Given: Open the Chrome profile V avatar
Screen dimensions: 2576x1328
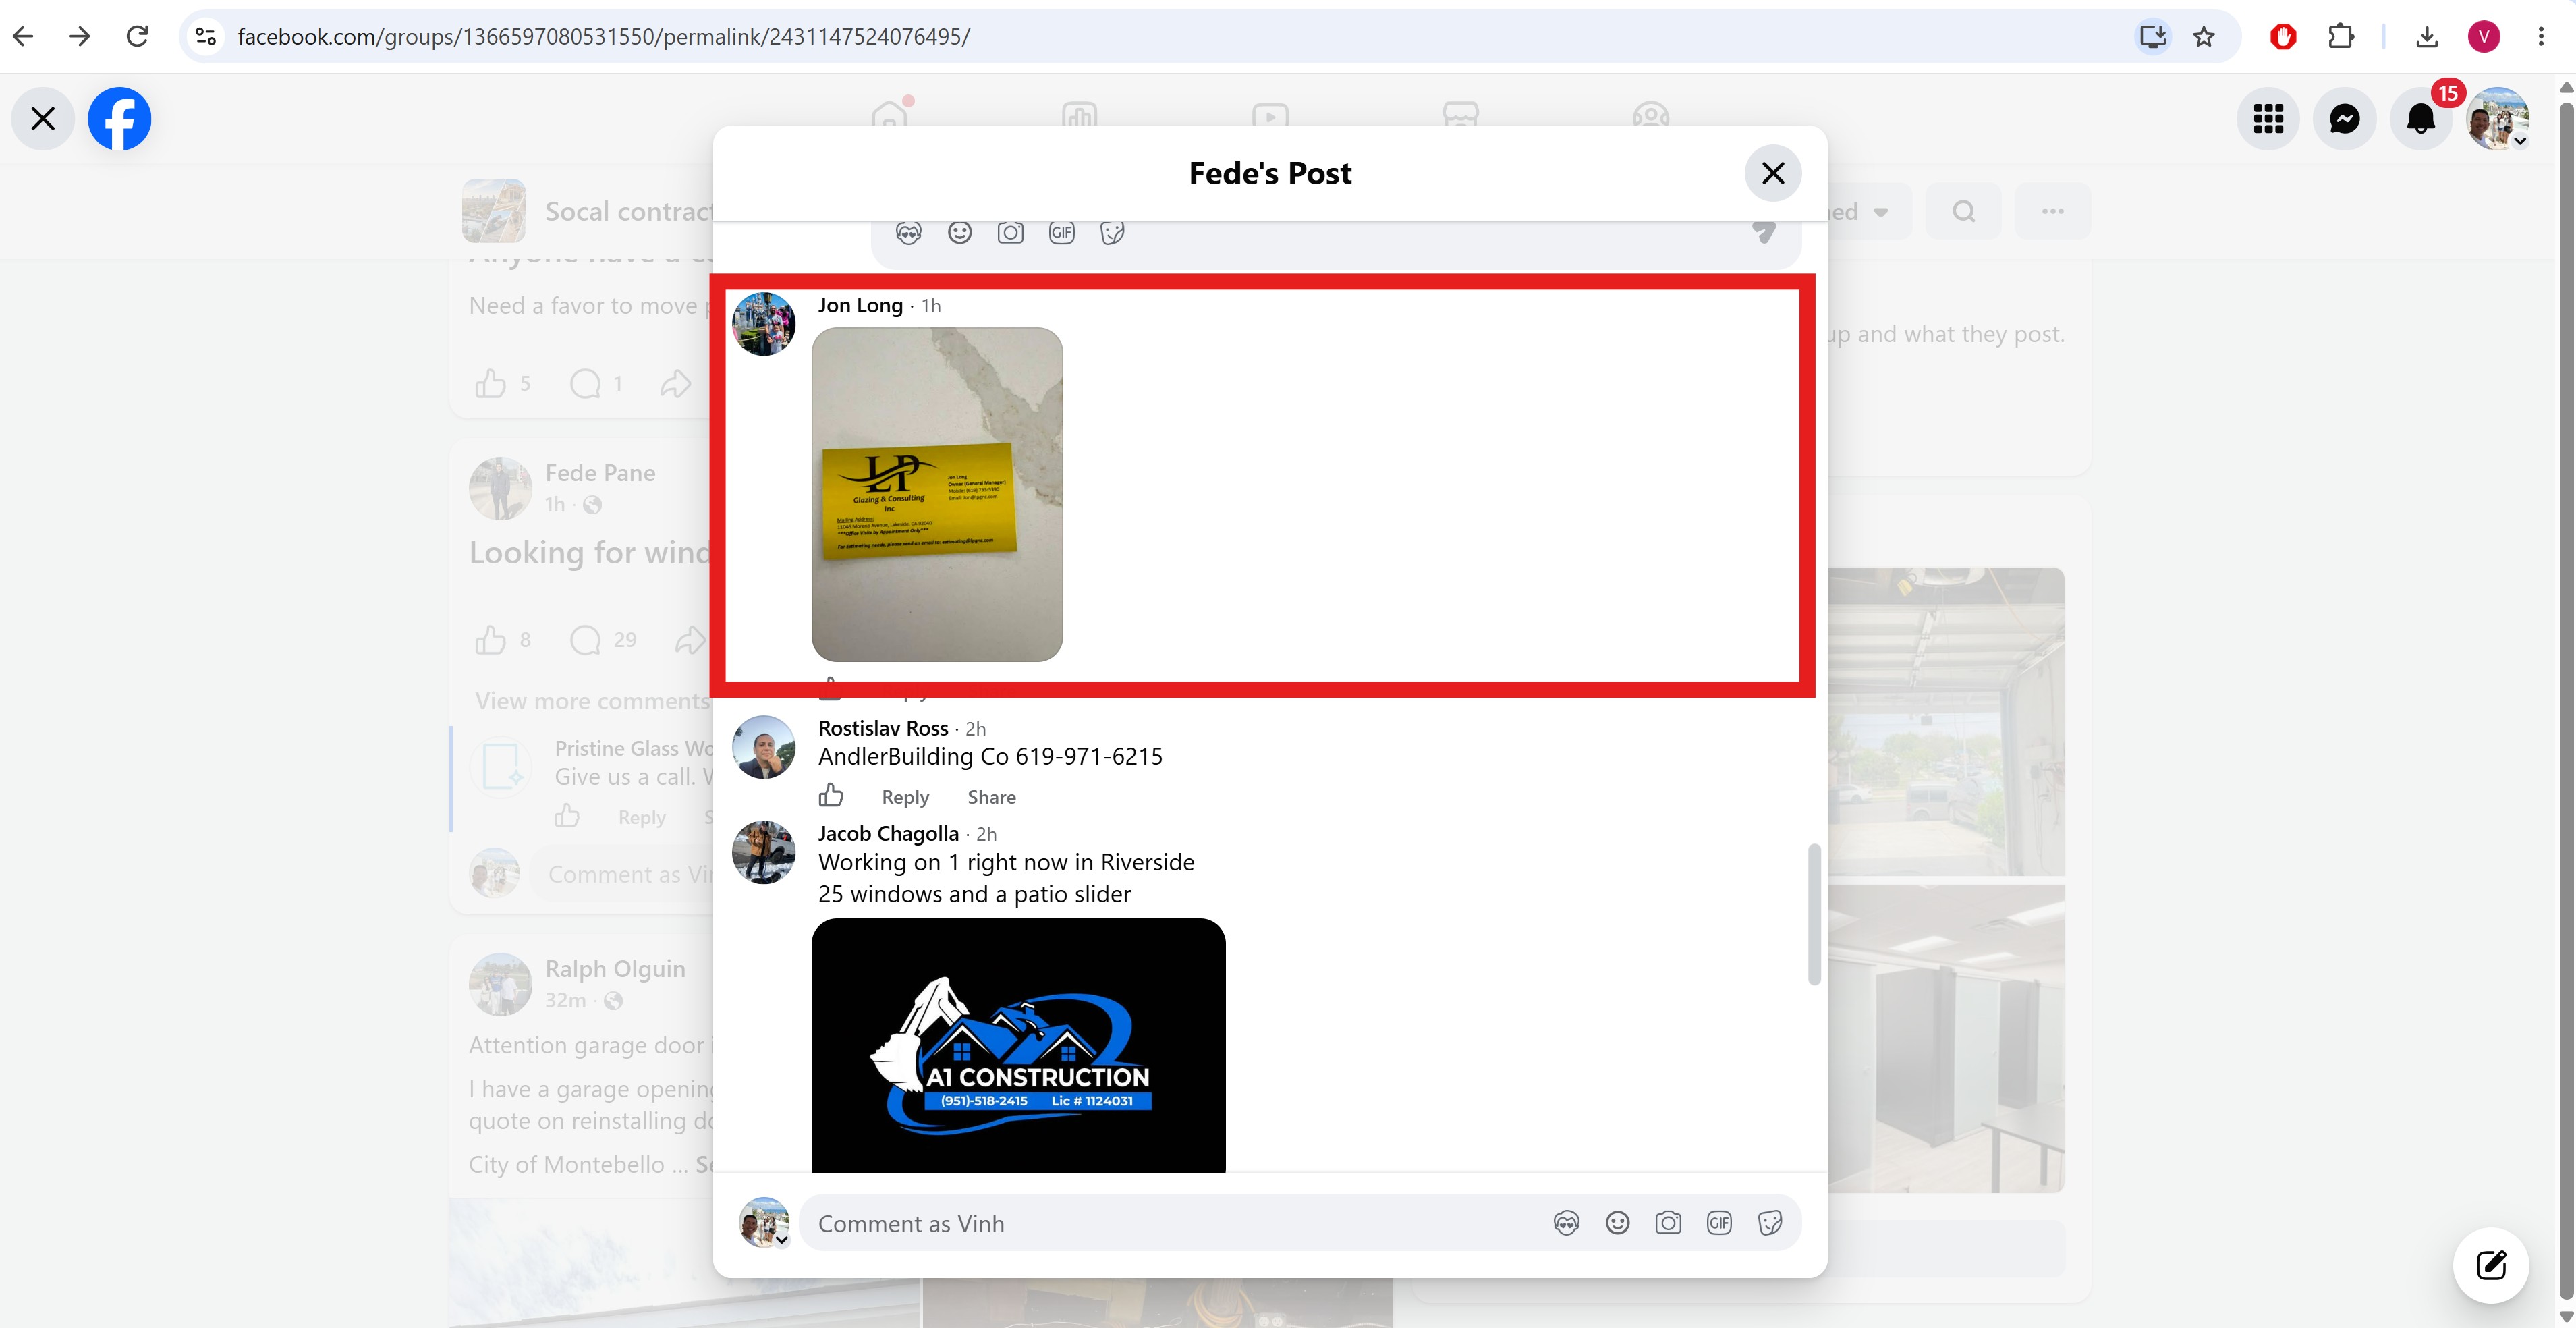Looking at the screenshot, I should (x=2484, y=36).
